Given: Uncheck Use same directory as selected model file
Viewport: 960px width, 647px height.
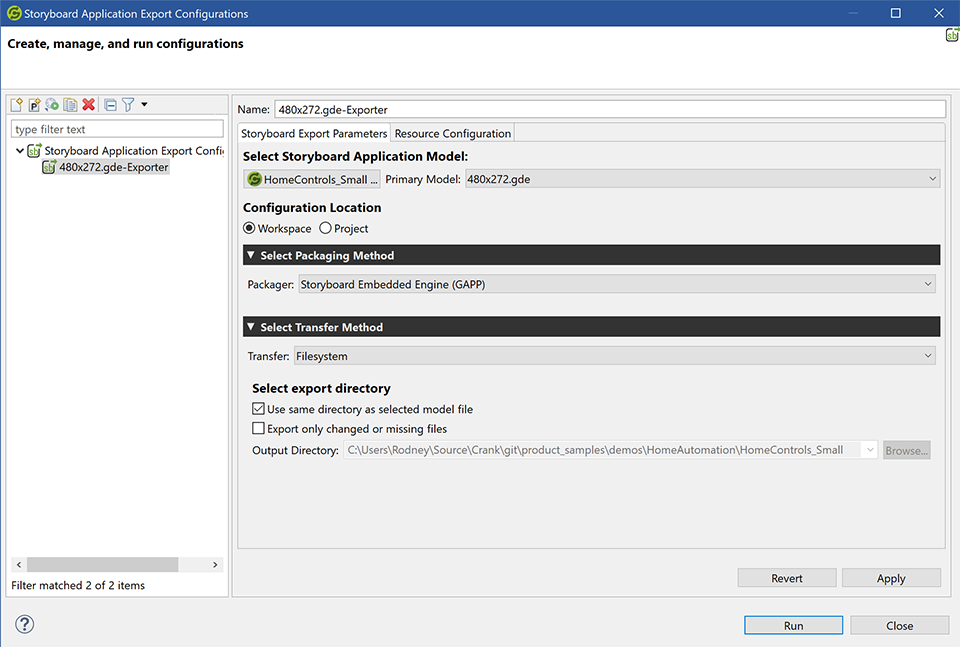Looking at the screenshot, I should [258, 408].
